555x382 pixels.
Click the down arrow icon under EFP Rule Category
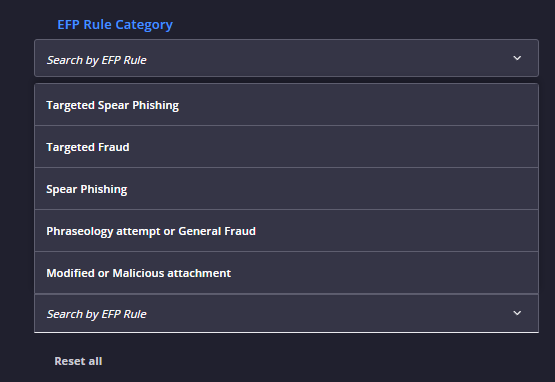click(x=517, y=58)
